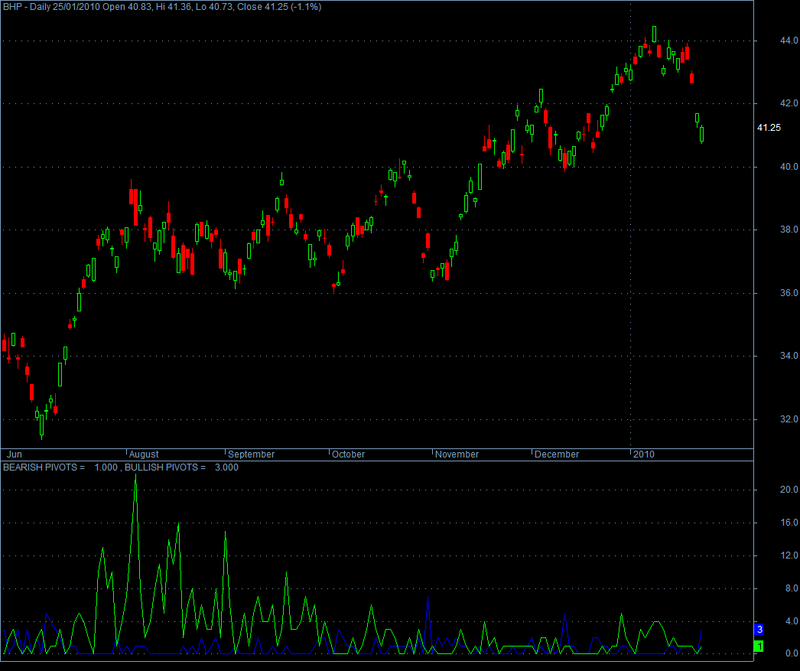Click the BEARISH PIVOTS indicator title
This screenshot has width=800, height=671.
pos(44,467)
